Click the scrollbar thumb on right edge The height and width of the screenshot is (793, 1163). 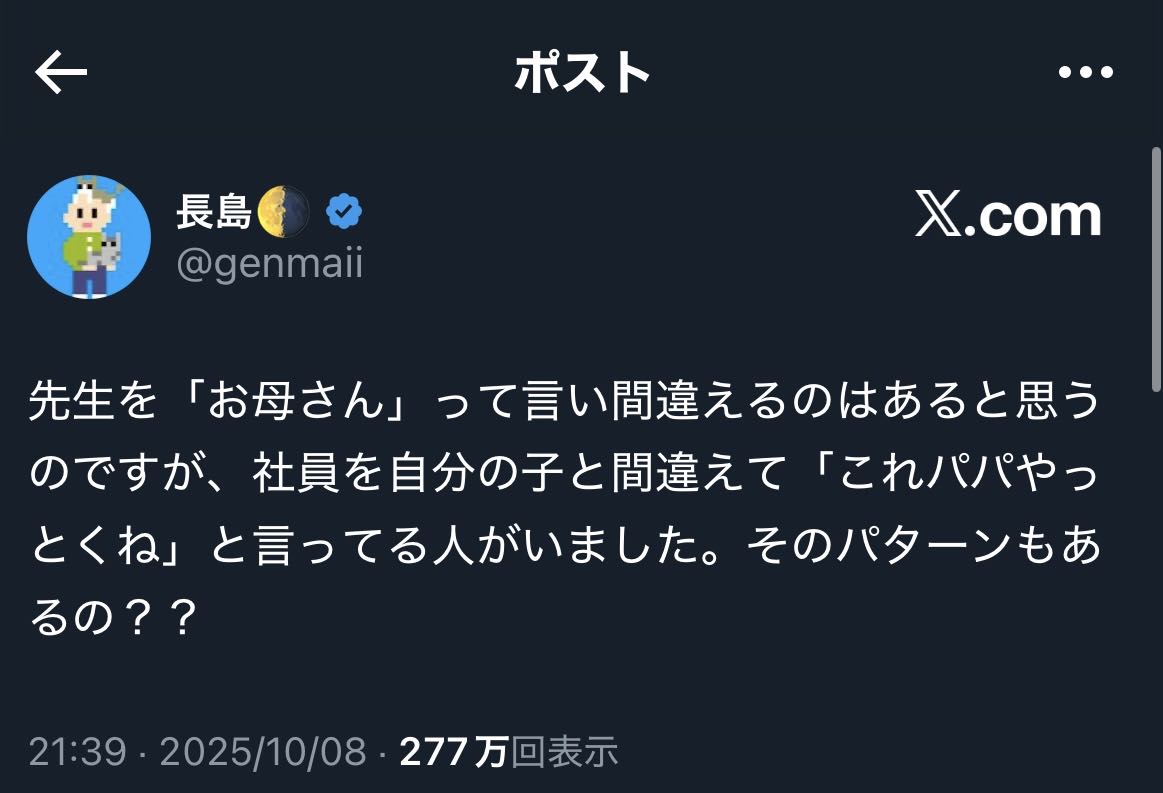(x=1156, y=269)
